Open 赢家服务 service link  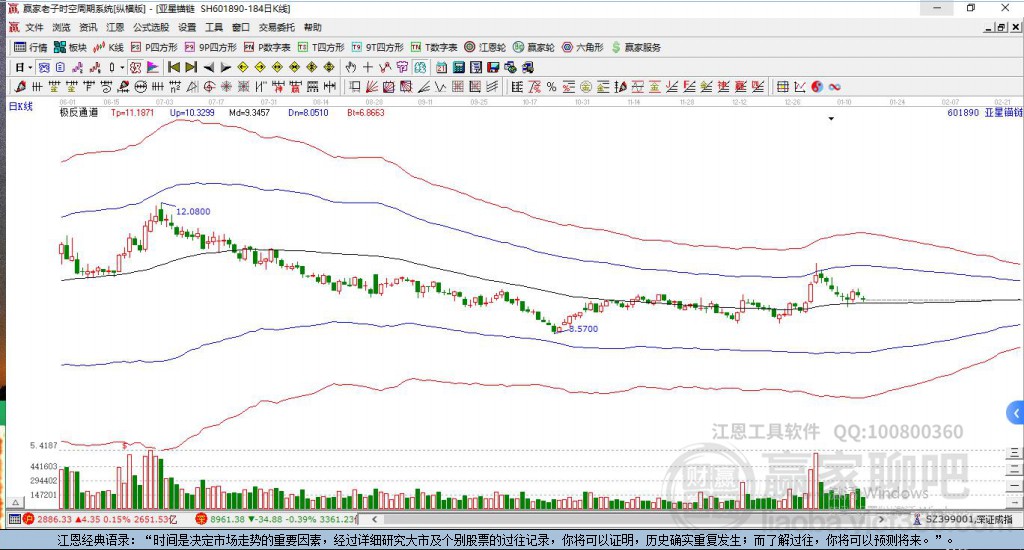[x=636, y=47]
